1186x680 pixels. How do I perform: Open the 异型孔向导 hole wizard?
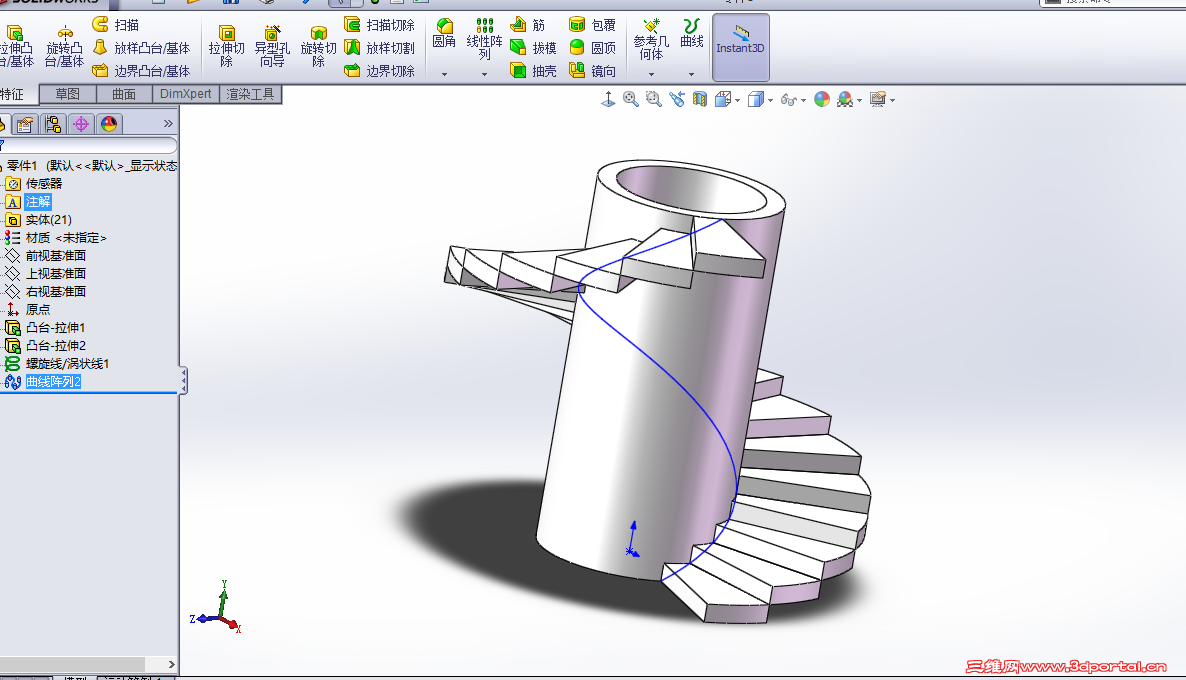click(272, 47)
